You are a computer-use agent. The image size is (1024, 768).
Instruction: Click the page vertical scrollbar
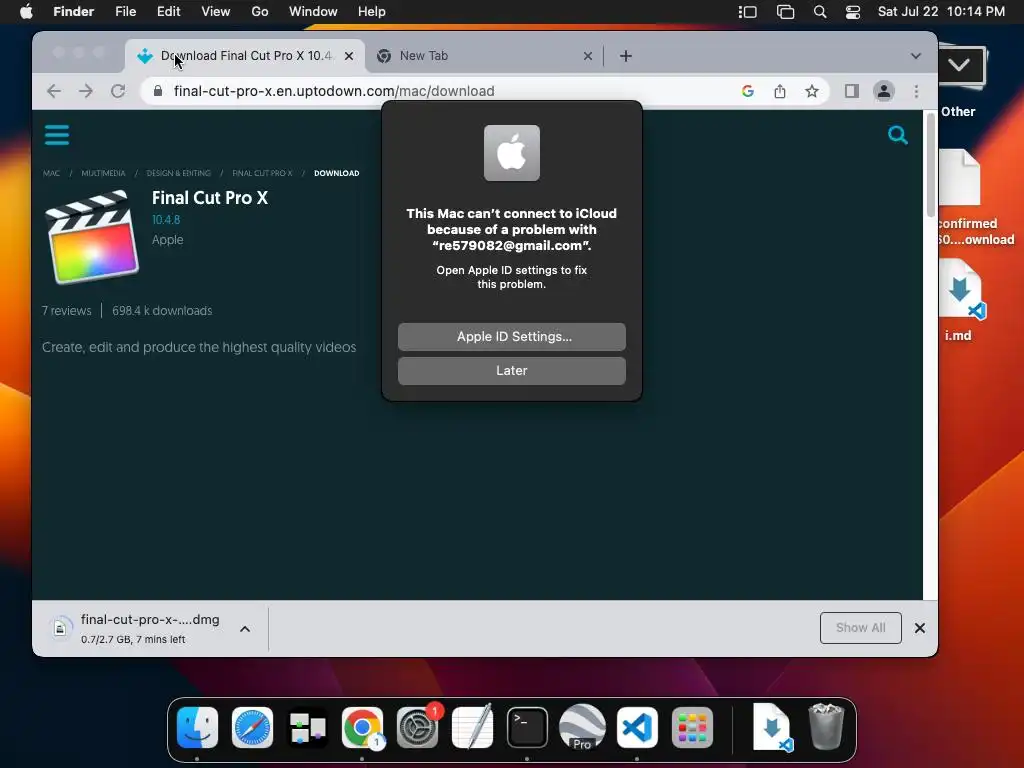tap(931, 165)
